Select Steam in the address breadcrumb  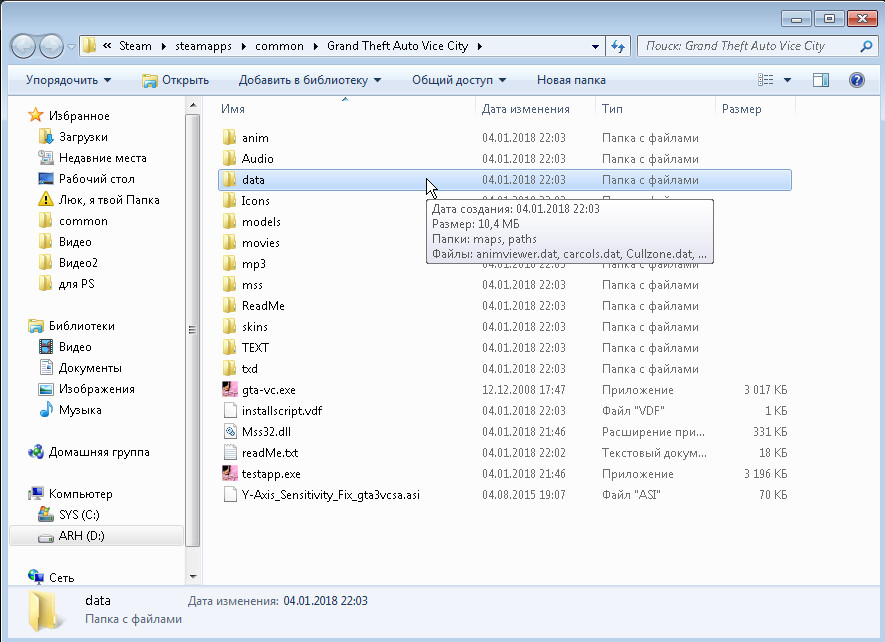pyautogui.click(x=135, y=46)
